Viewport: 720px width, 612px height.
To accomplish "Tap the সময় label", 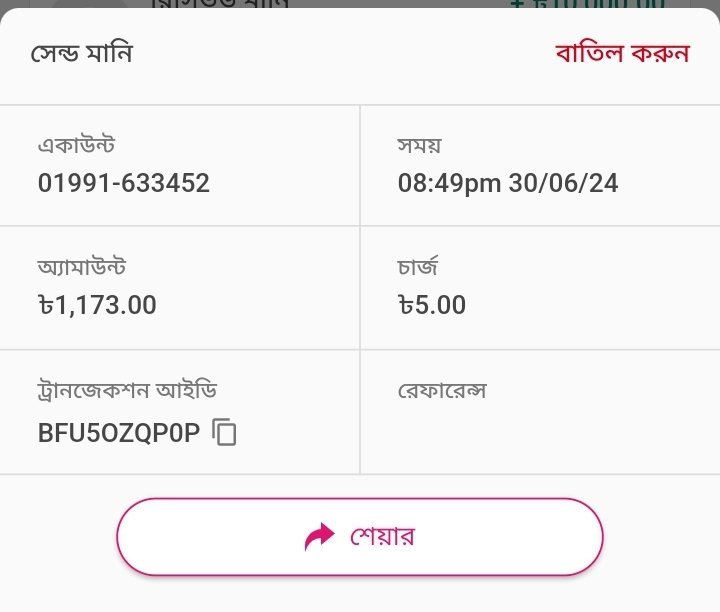I will (x=420, y=146).
